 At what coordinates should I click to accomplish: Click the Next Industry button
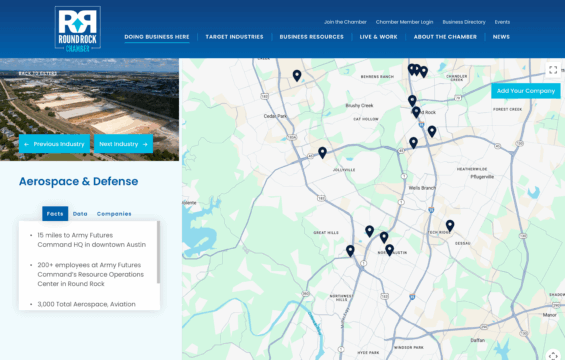pos(124,144)
